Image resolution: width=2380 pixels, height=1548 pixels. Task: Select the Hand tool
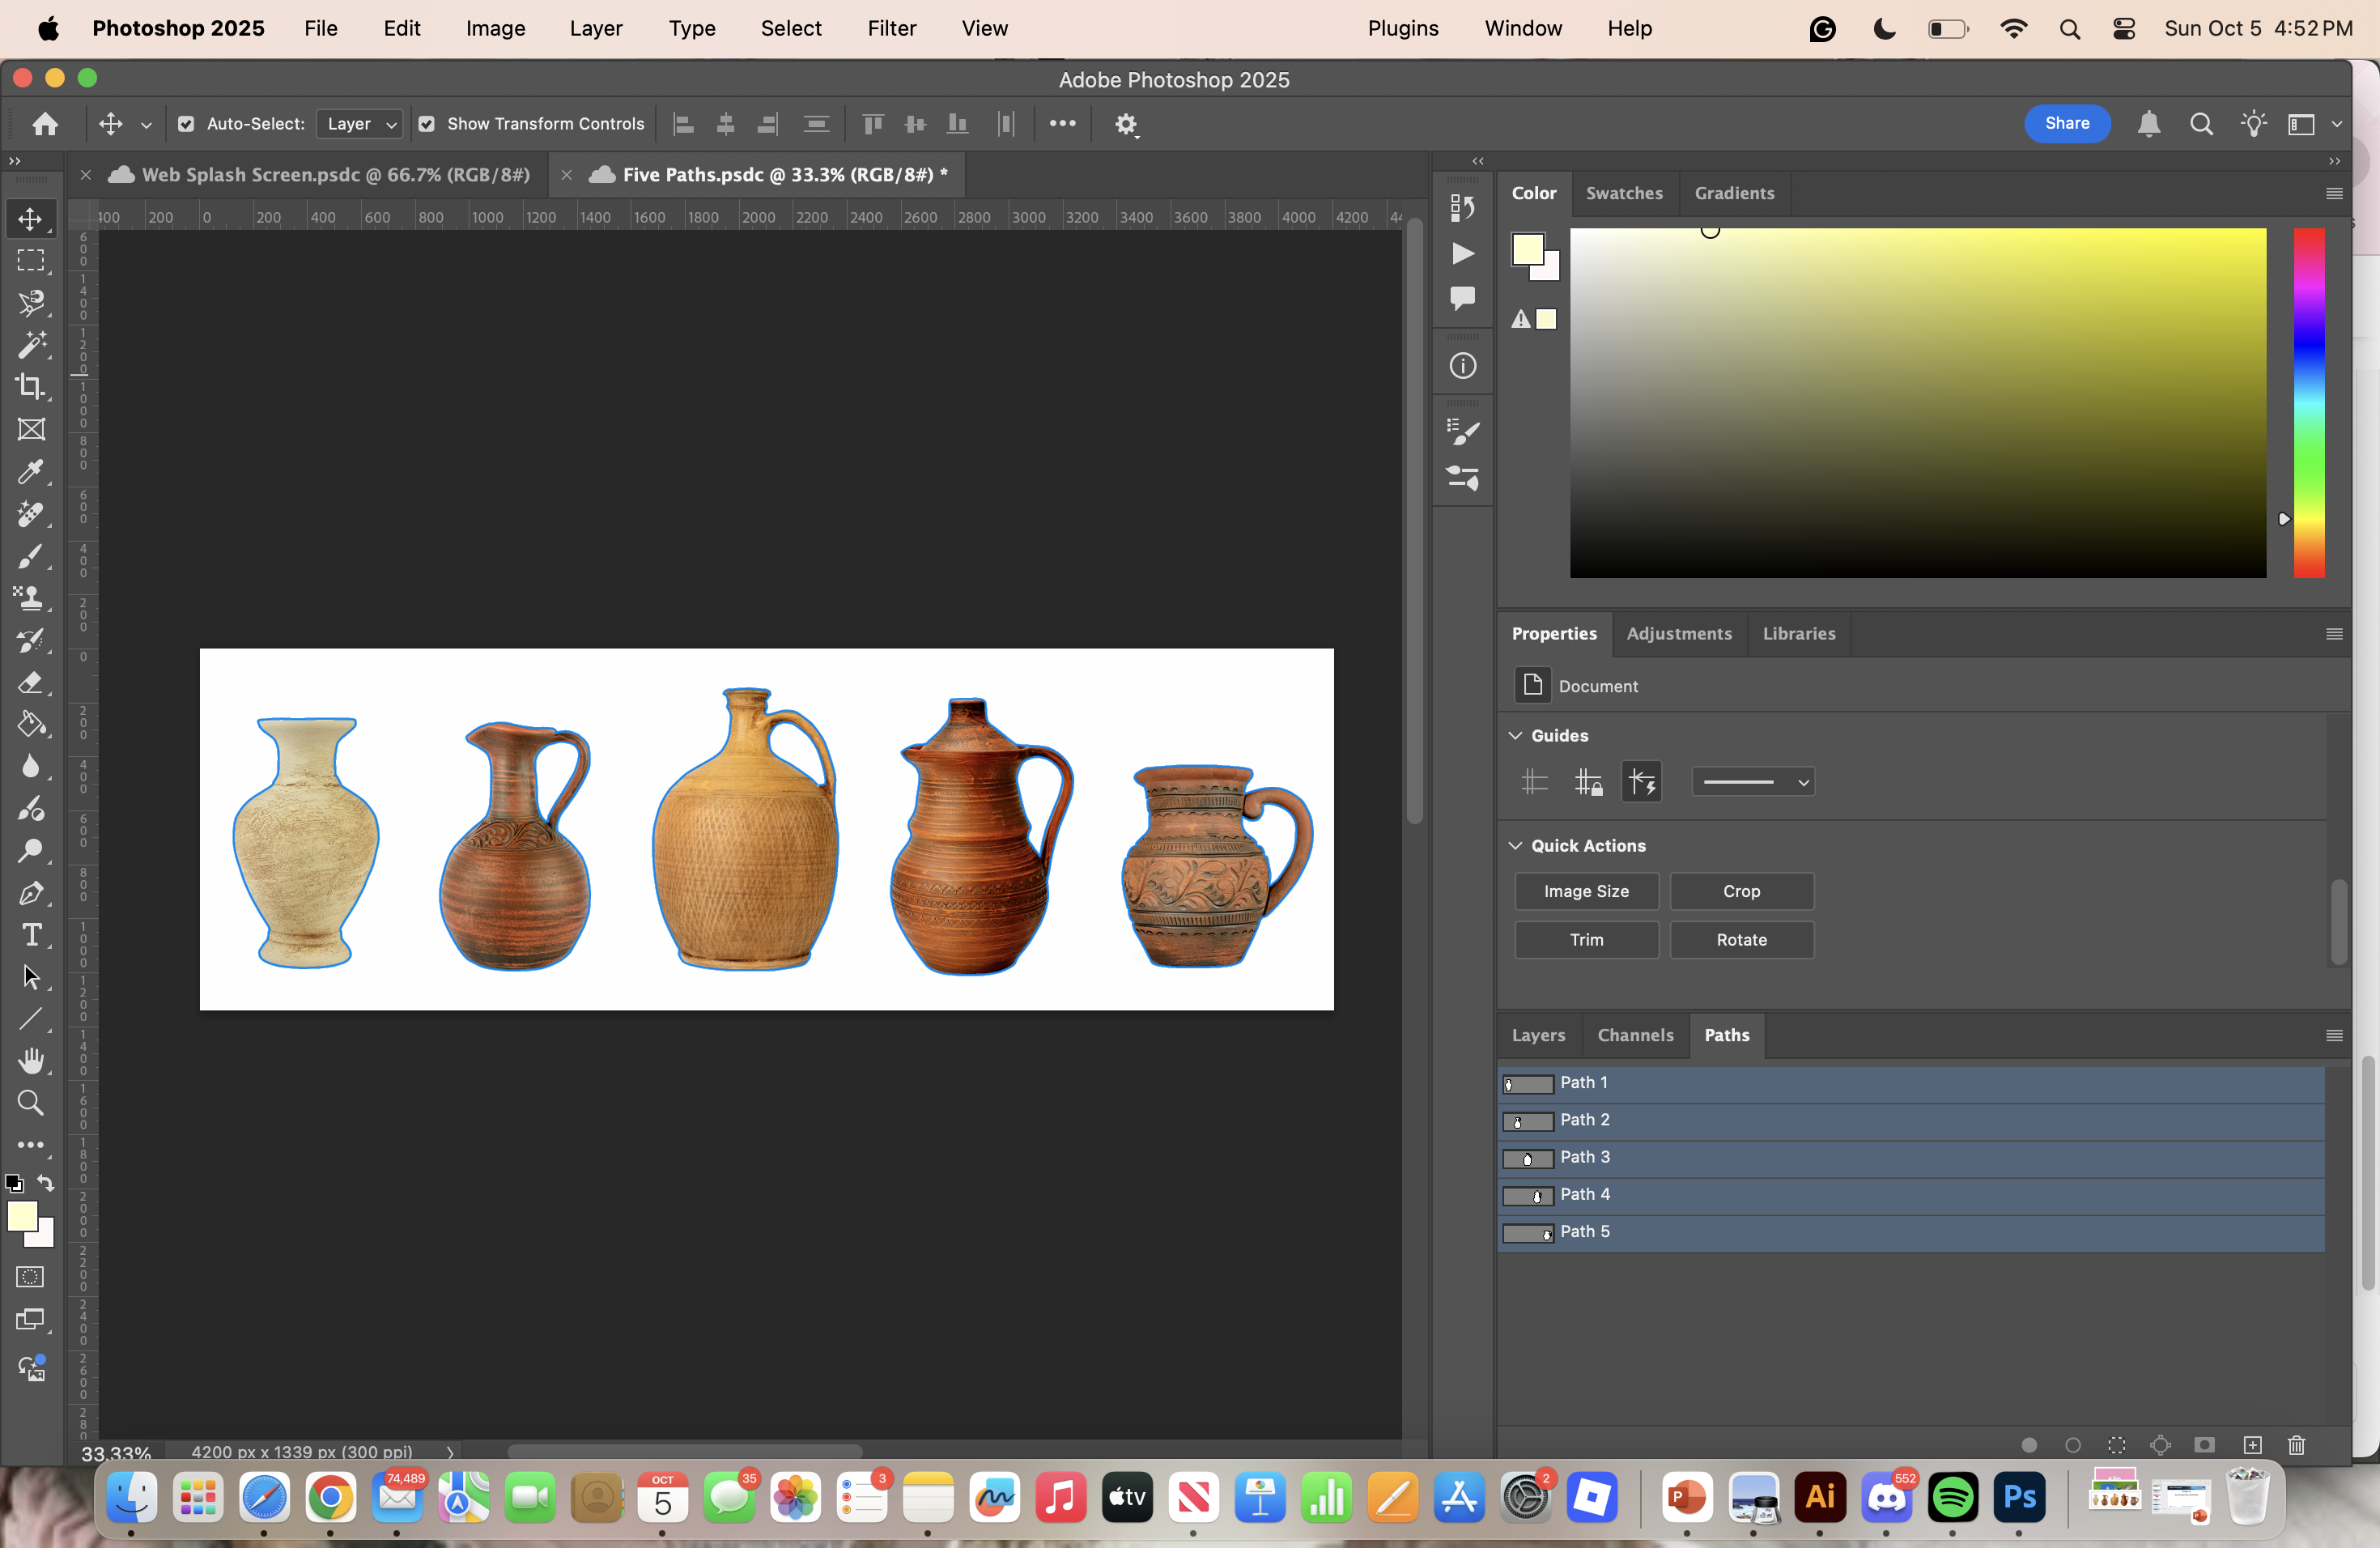coord(30,1060)
